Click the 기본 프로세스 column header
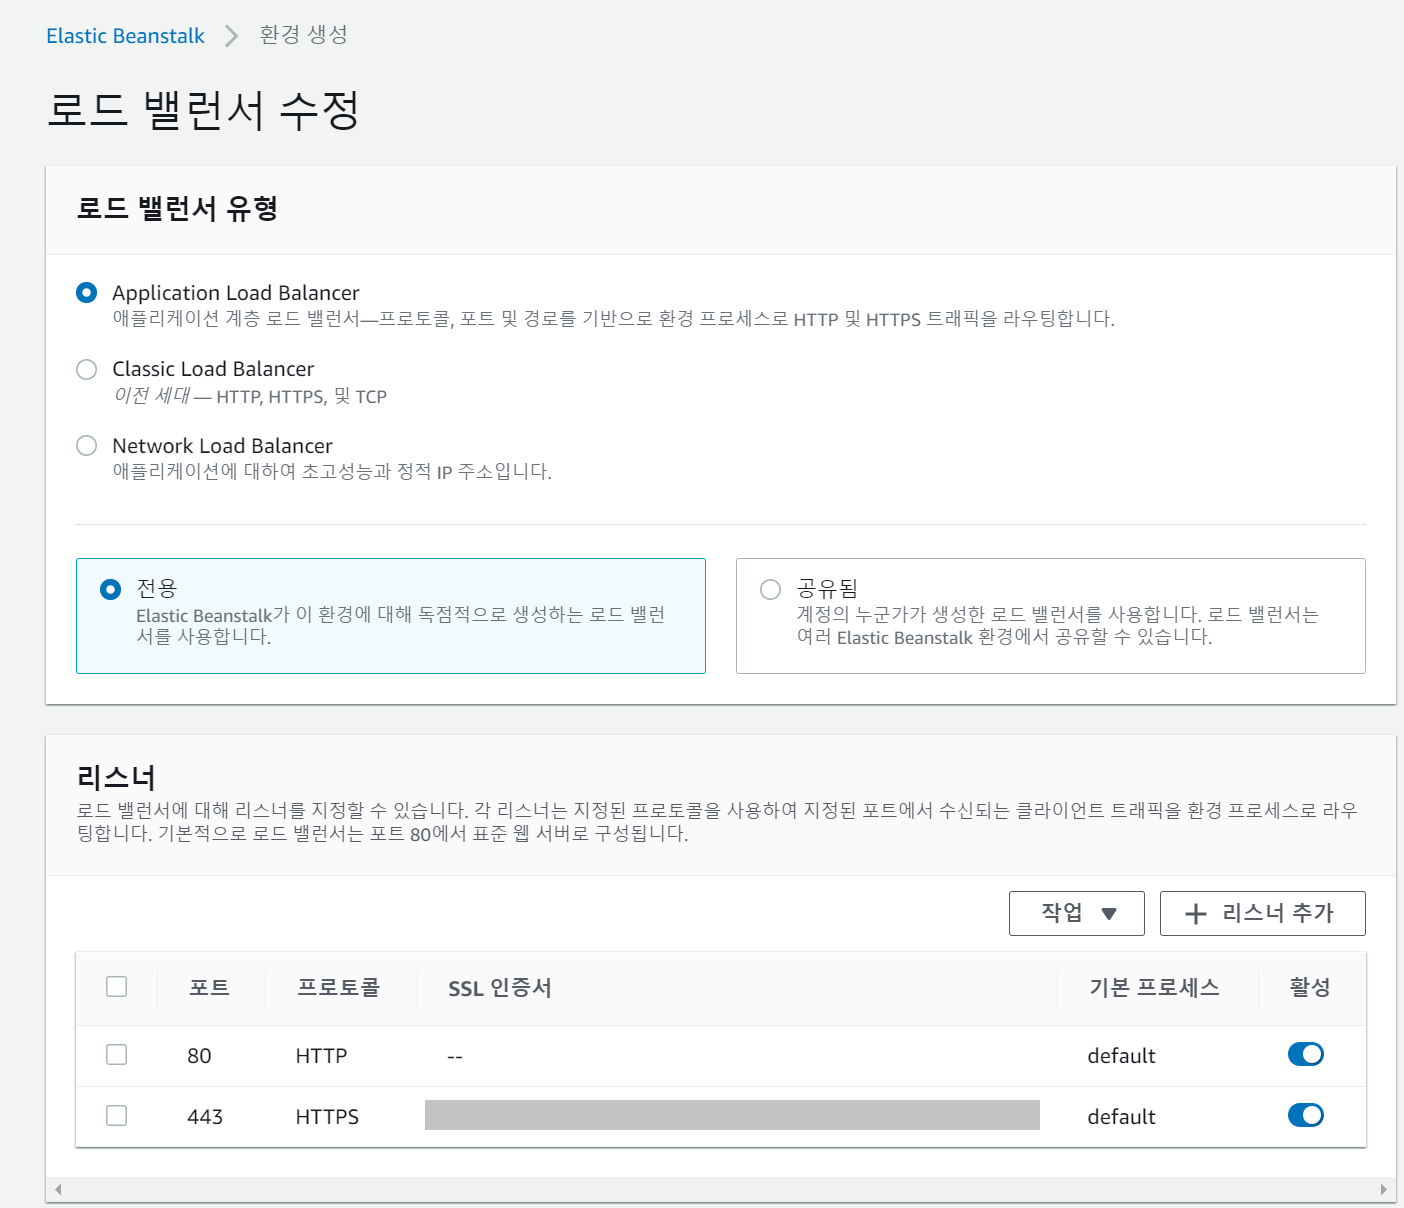This screenshot has width=1404, height=1208. click(1154, 988)
